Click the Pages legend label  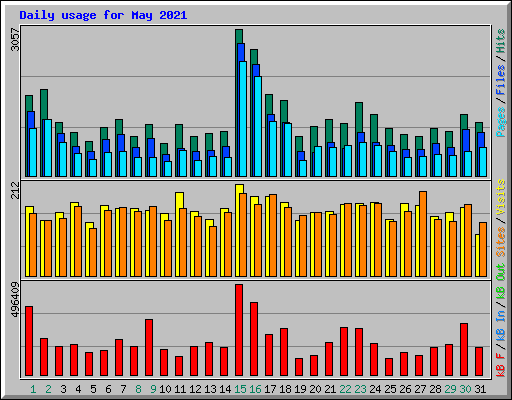500,122
